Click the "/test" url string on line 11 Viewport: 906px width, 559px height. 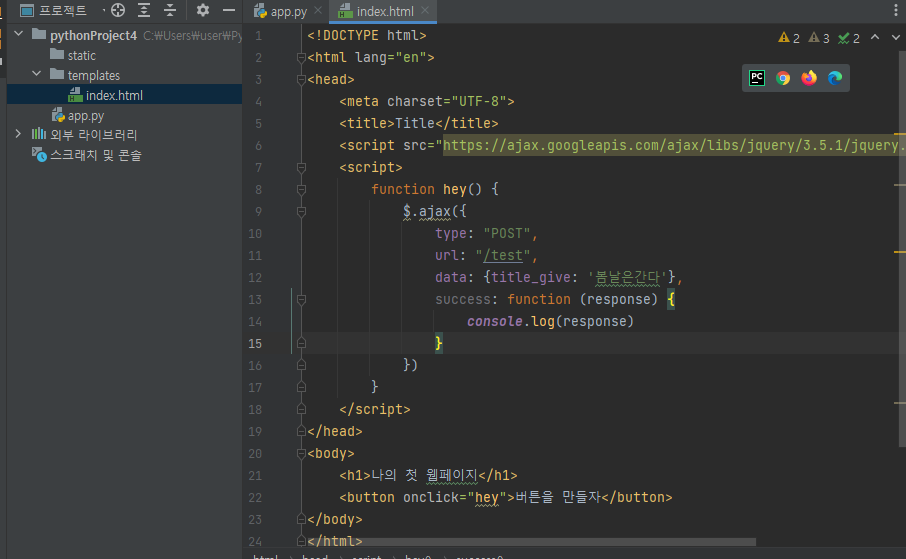(x=503, y=256)
